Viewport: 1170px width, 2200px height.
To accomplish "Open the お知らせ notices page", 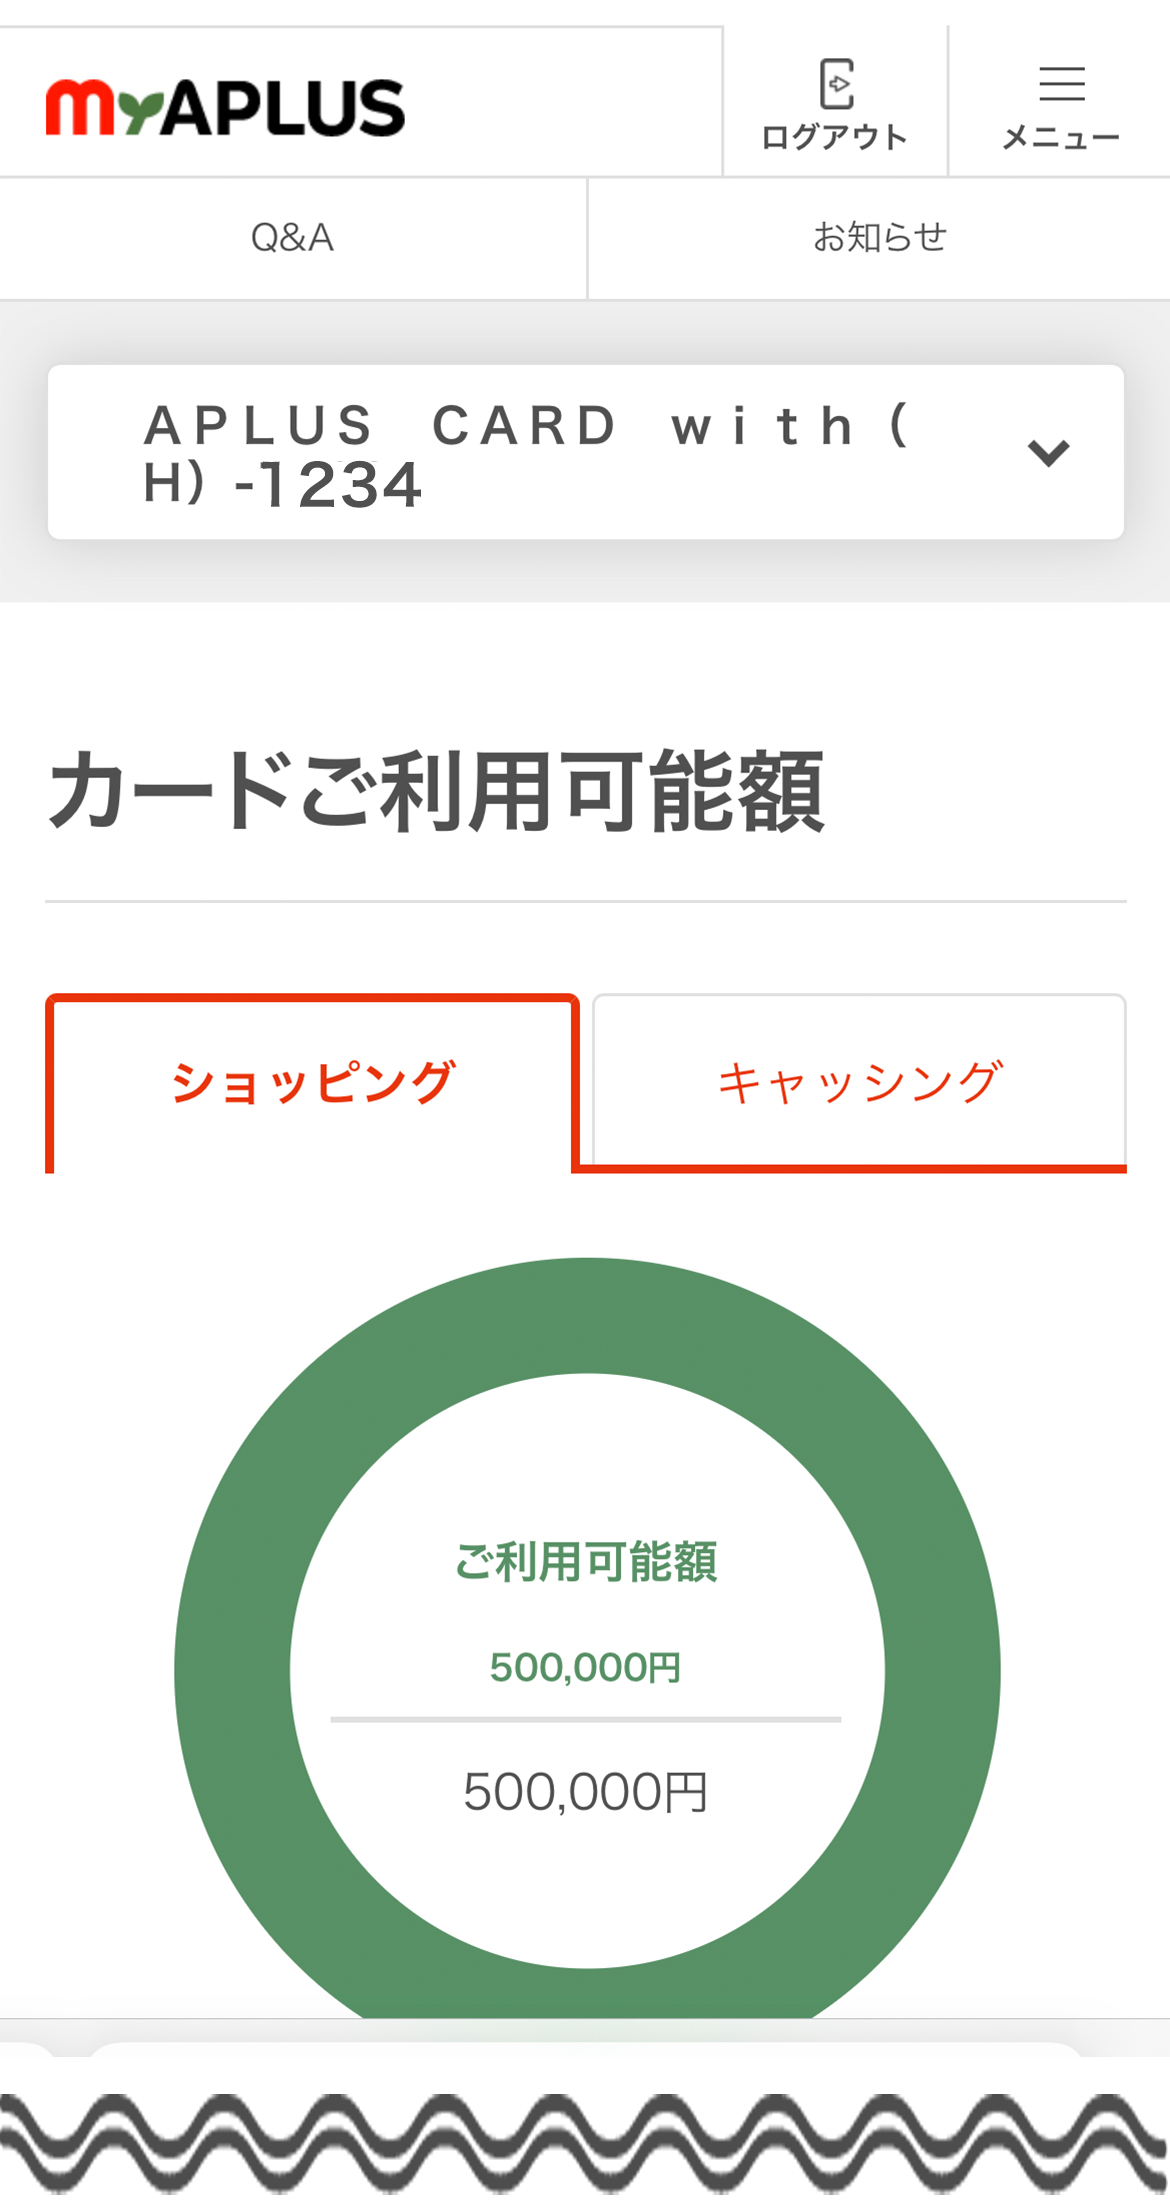I will pos(879,238).
